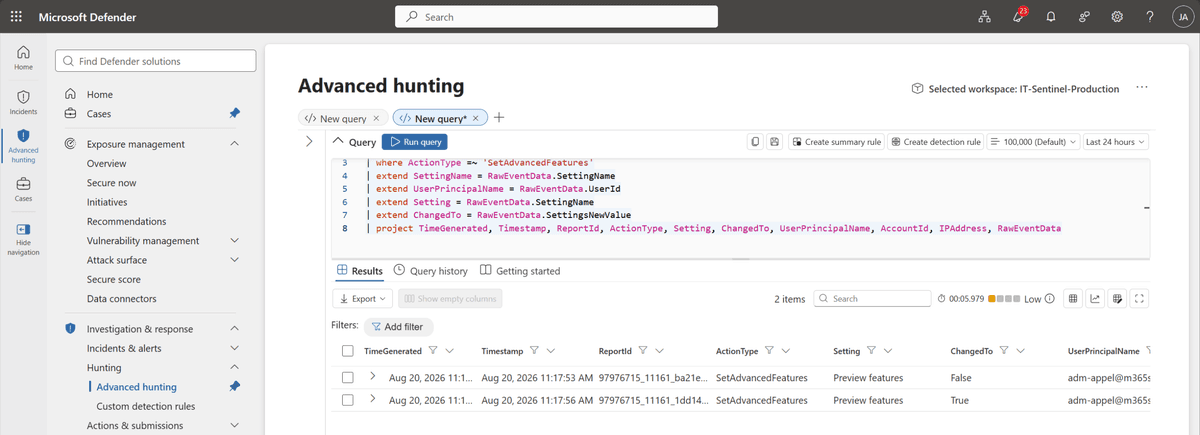Click the top Search box
1200x435 pixels.
[x=556, y=17]
